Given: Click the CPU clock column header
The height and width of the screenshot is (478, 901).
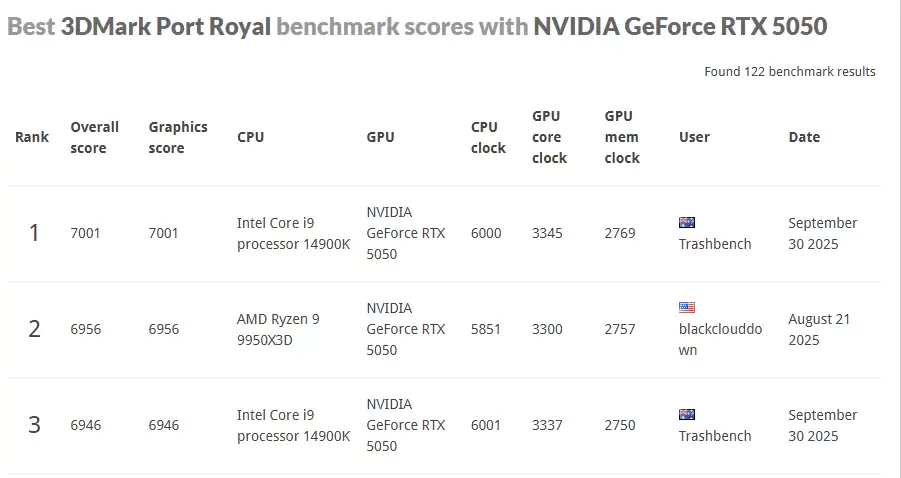Looking at the screenshot, I should 488,137.
